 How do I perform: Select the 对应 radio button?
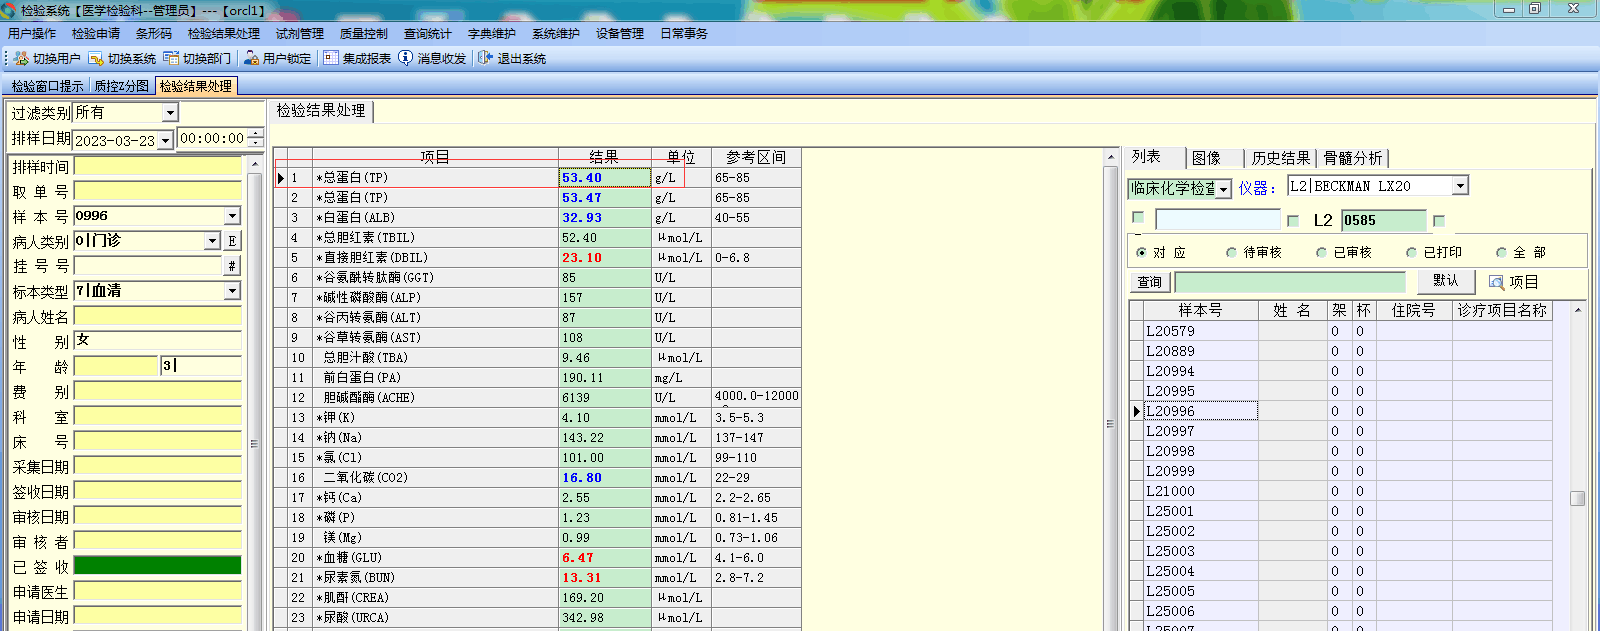point(1142,253)
